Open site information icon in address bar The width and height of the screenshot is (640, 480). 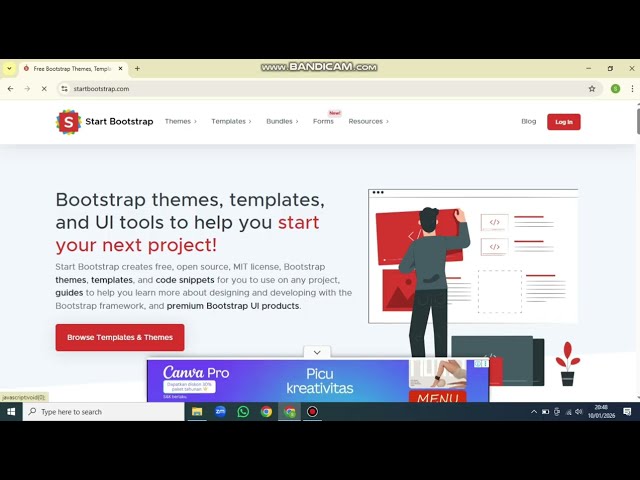click(x=64, y=89)
